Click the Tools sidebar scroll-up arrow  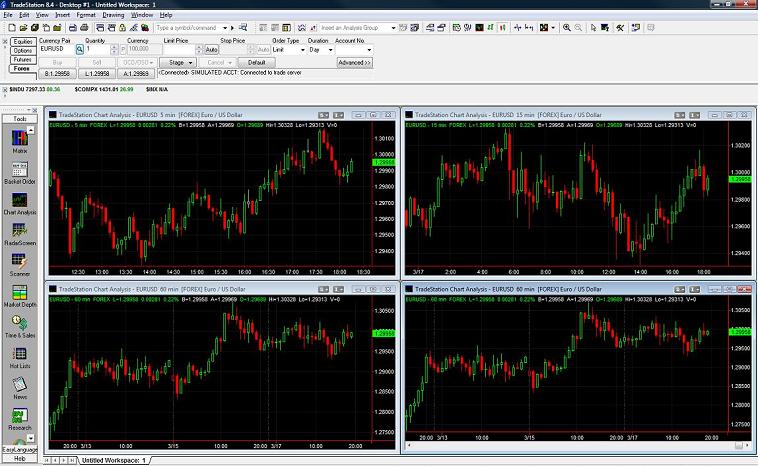click(31, 130)
